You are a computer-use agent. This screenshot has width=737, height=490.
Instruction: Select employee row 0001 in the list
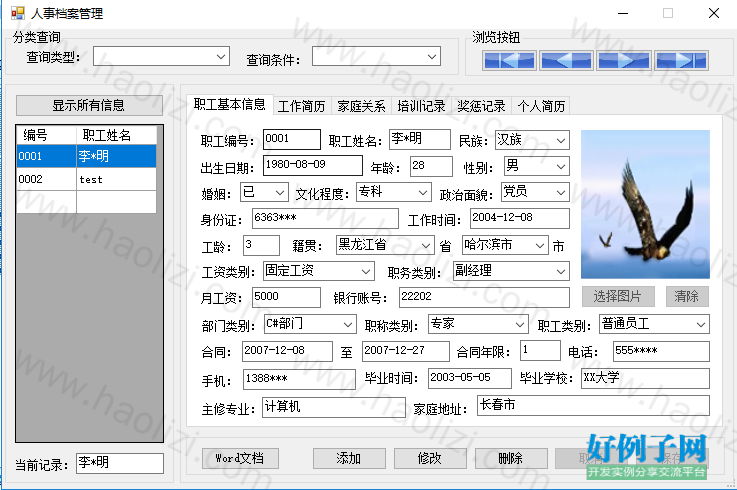86,156
